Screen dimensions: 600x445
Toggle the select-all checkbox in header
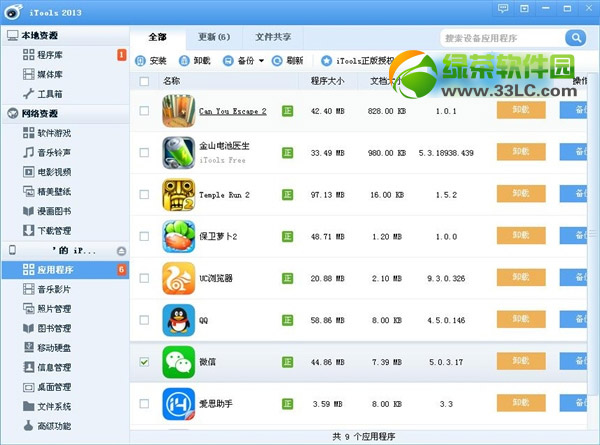point(144,80)
